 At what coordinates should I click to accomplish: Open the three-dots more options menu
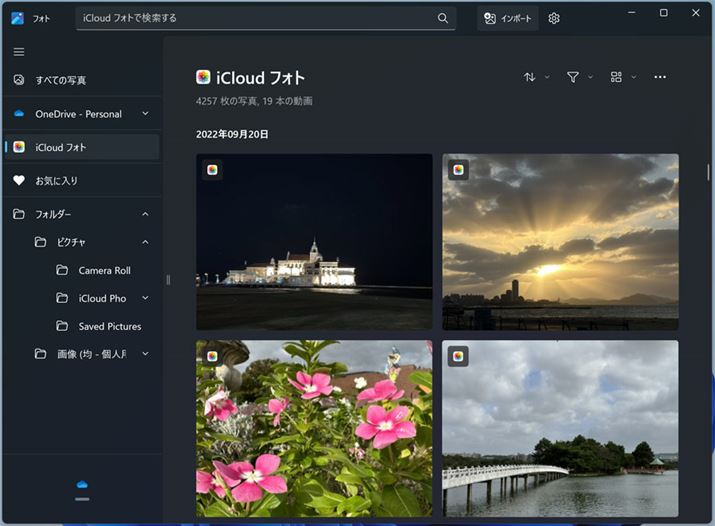(x=660, y=77)
